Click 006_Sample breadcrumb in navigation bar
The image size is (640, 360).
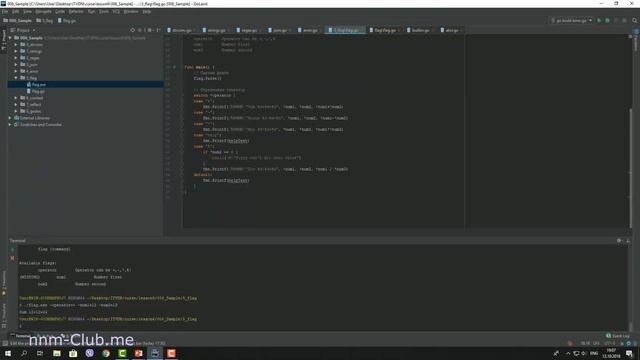tap(18, 20)
